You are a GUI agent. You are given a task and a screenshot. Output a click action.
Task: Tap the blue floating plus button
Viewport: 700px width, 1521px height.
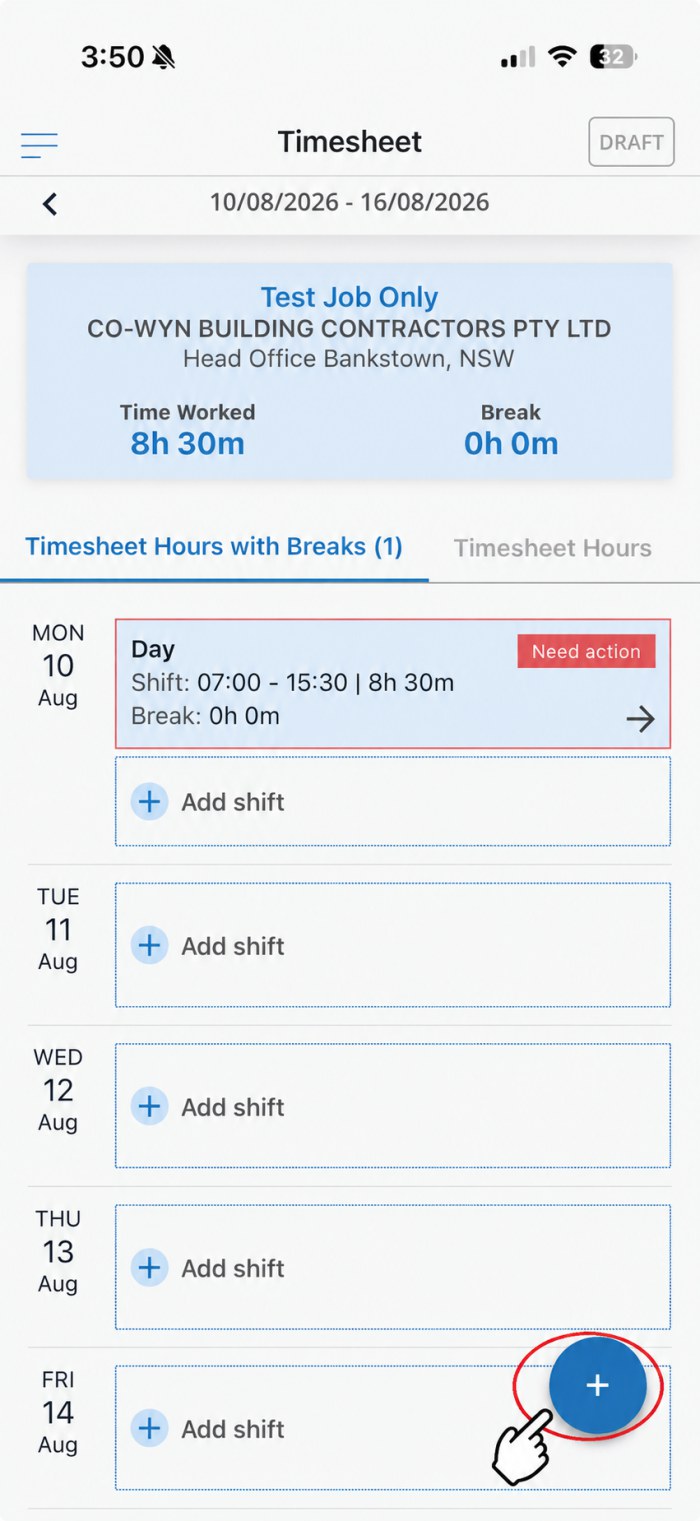[597, 1385]
